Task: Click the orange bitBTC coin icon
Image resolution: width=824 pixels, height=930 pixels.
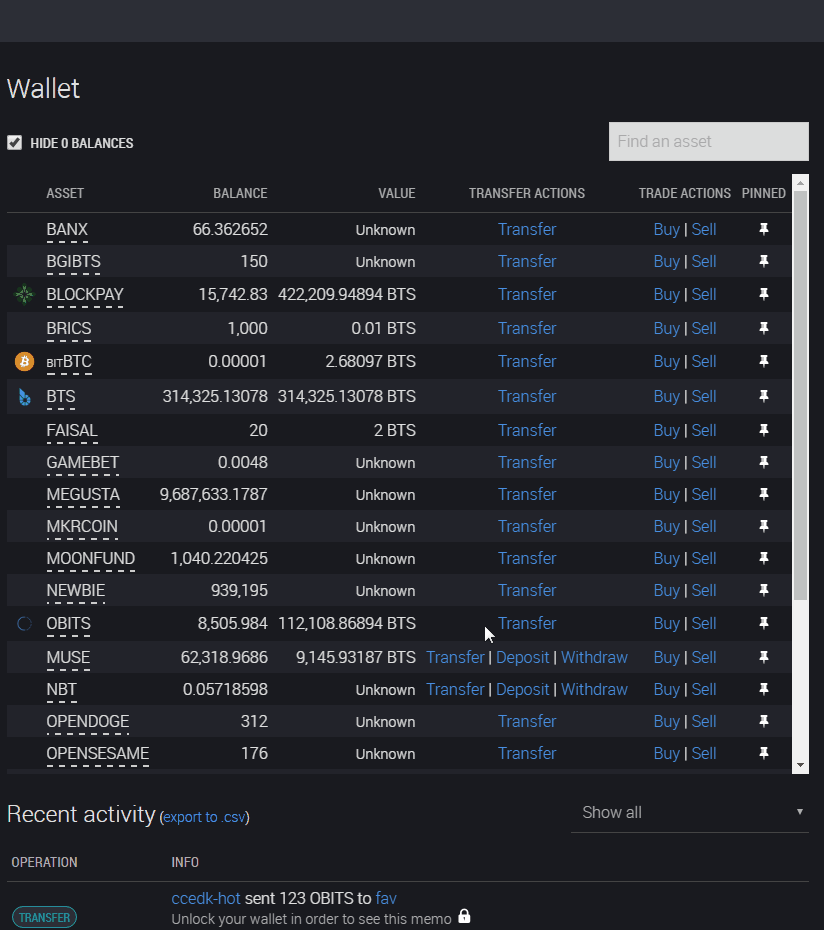Action: [x=24, y=361]
